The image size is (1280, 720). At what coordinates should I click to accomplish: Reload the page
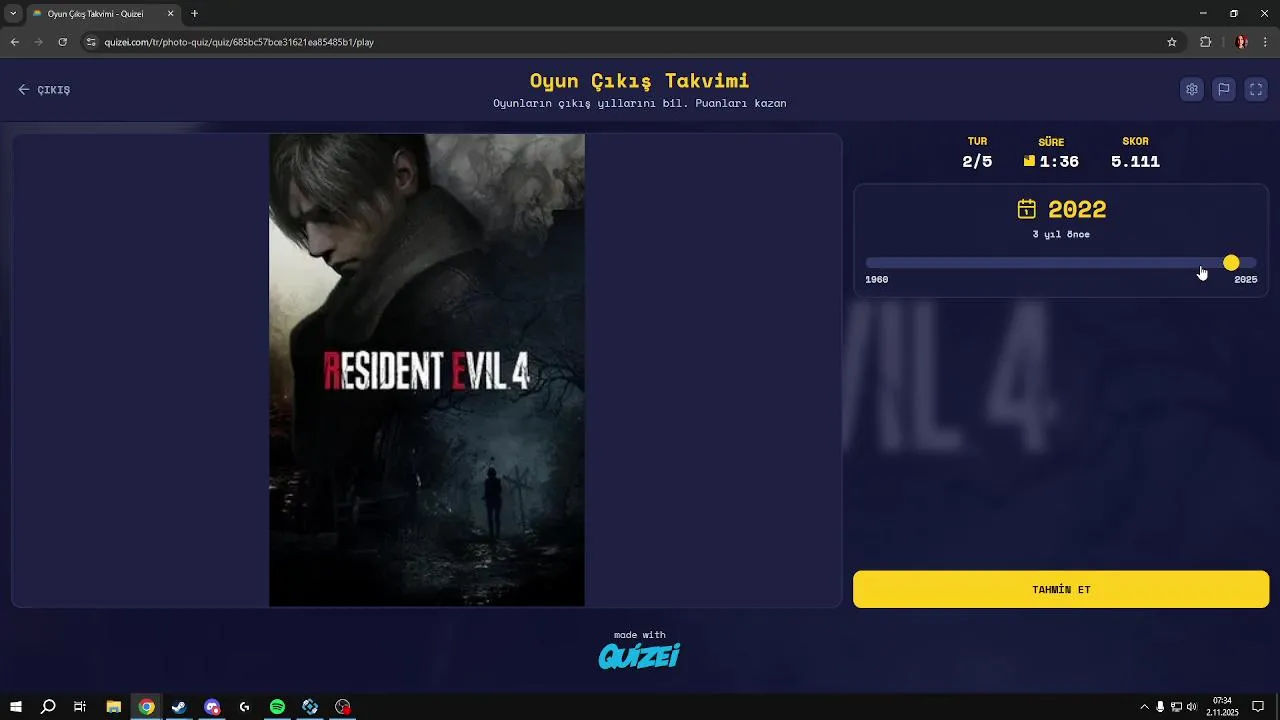coord(63,42)
